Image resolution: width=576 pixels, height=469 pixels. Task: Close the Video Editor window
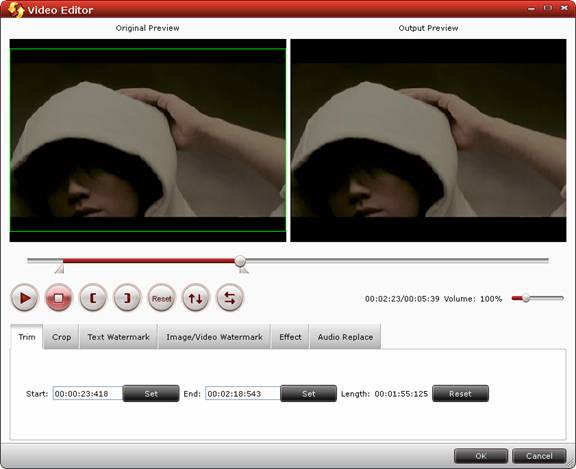(564, 8)
